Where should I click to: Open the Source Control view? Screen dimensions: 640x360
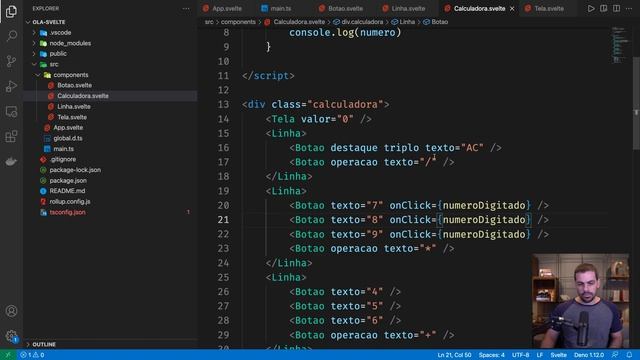(11, 61)
